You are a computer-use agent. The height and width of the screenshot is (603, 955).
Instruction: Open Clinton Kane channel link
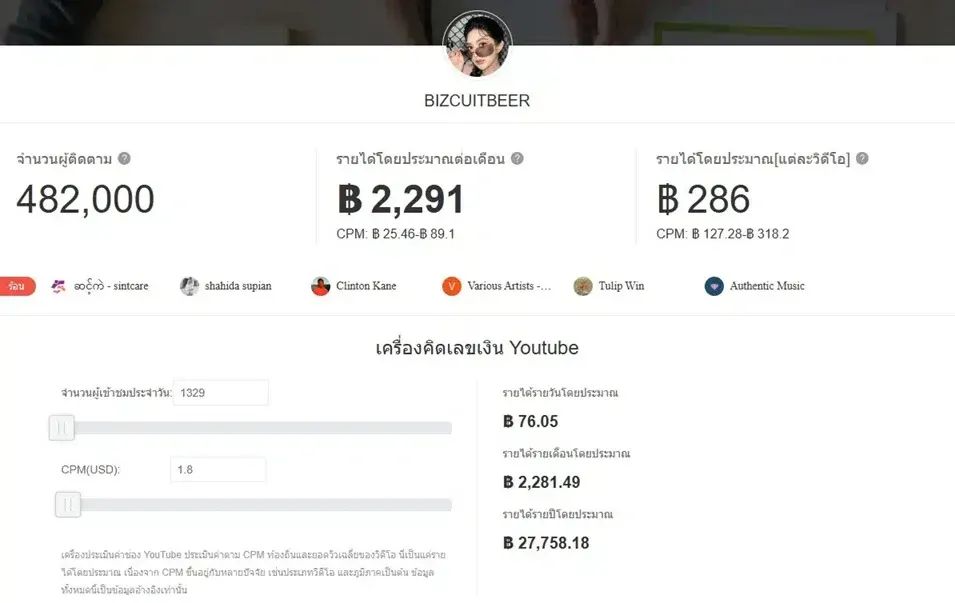click(x=366, y=286)
